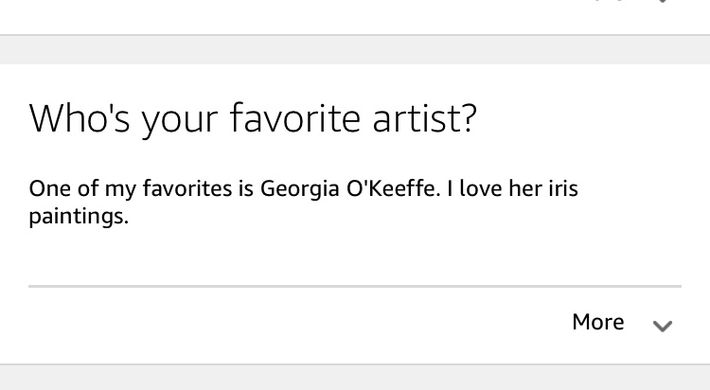
Task: Click the name "O'Keeffe" in the response
Action: click(x=393, y=188)
